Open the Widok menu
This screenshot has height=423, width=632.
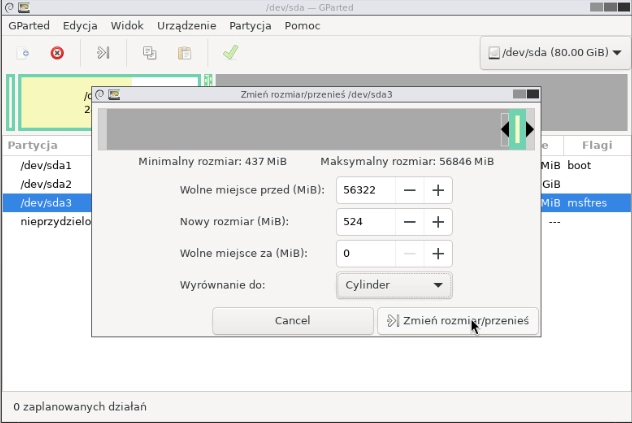pyautogui.click(x=127, y=25)
